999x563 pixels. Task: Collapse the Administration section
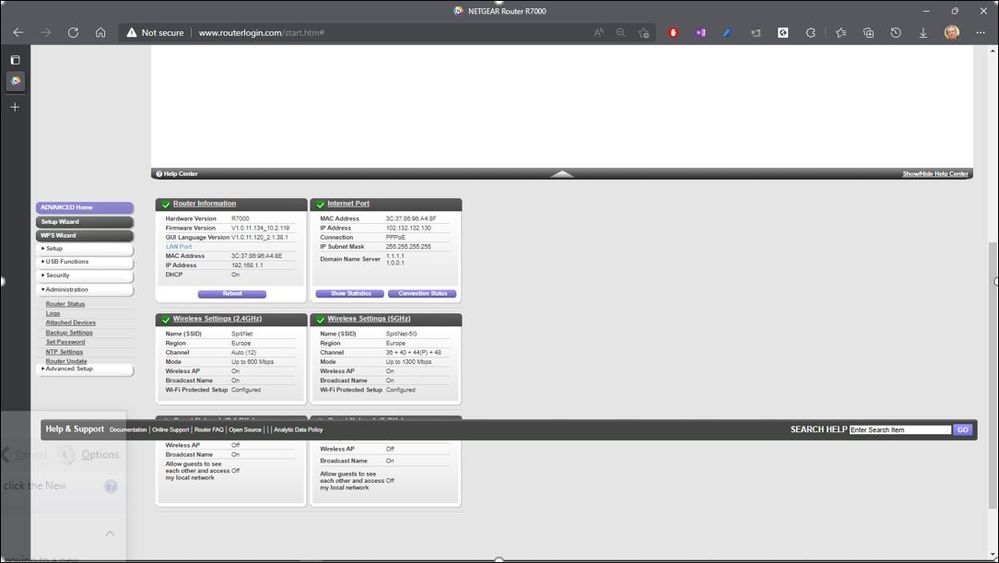[x=85, y=290]
